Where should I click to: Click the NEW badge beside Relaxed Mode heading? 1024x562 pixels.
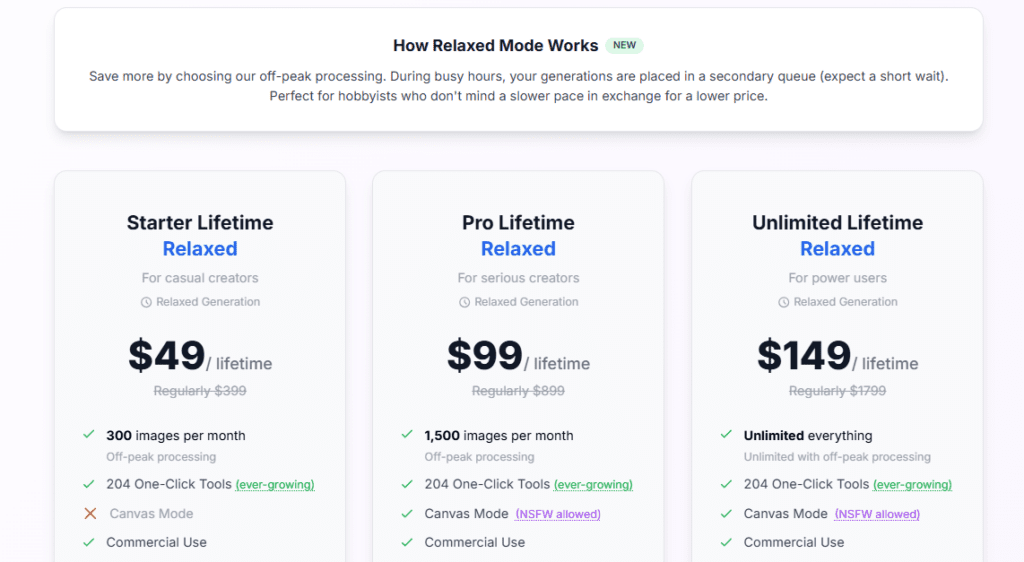coord(624,46)
